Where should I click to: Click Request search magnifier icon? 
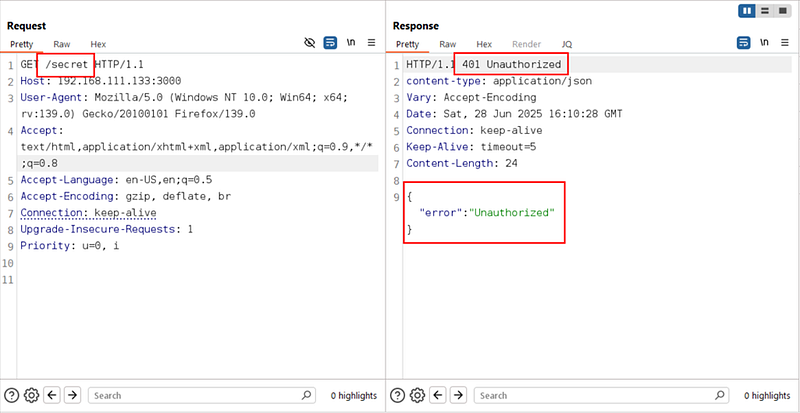click(306, 395)
